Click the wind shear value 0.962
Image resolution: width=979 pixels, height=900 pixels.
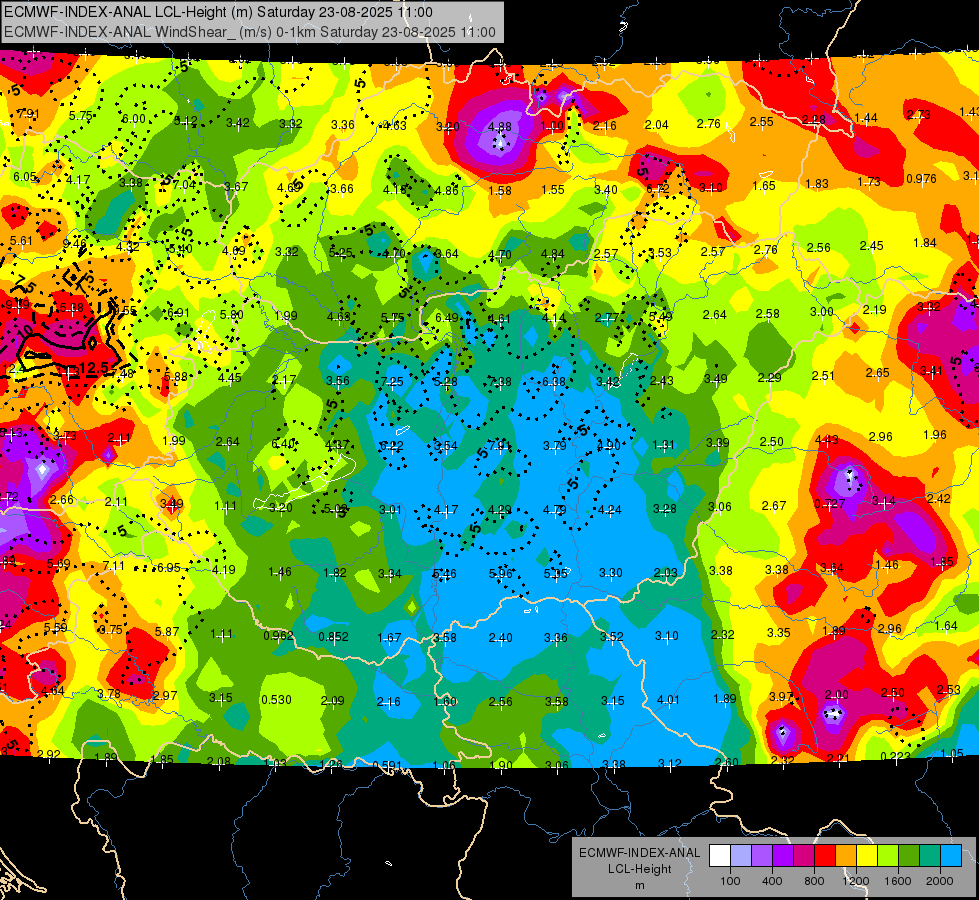tap(278, 636)
